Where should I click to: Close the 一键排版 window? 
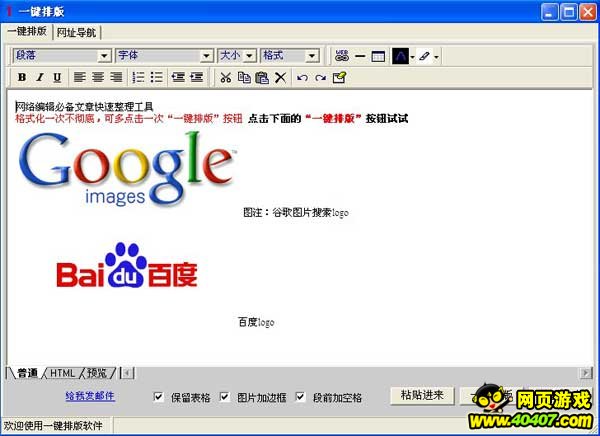click(587, 12)
